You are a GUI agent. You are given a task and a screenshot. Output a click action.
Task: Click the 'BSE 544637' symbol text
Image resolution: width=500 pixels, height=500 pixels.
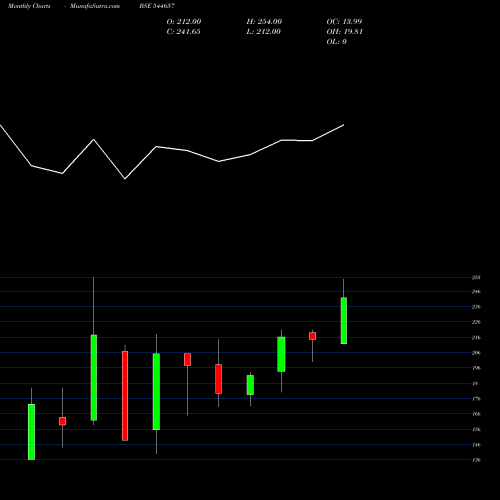click(157, 6)
